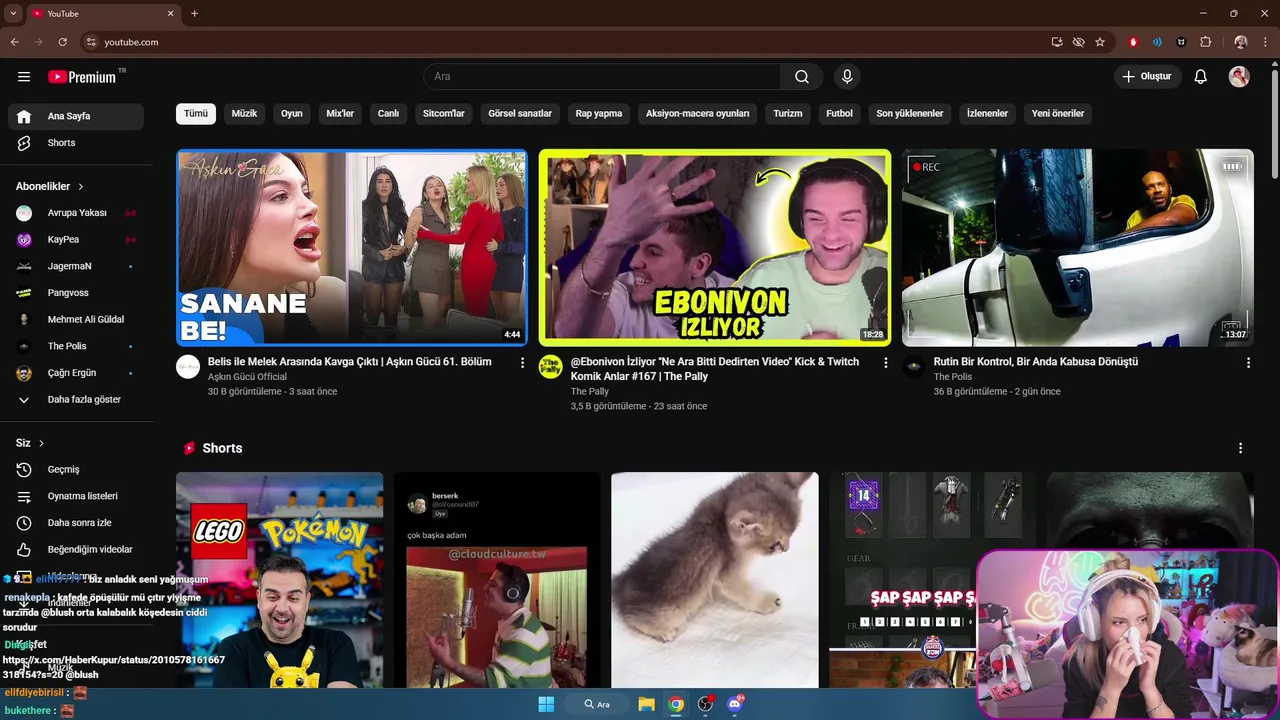Open the Chrome tab search dropdown
1280x720 pixels.
[x=11, y=13]
